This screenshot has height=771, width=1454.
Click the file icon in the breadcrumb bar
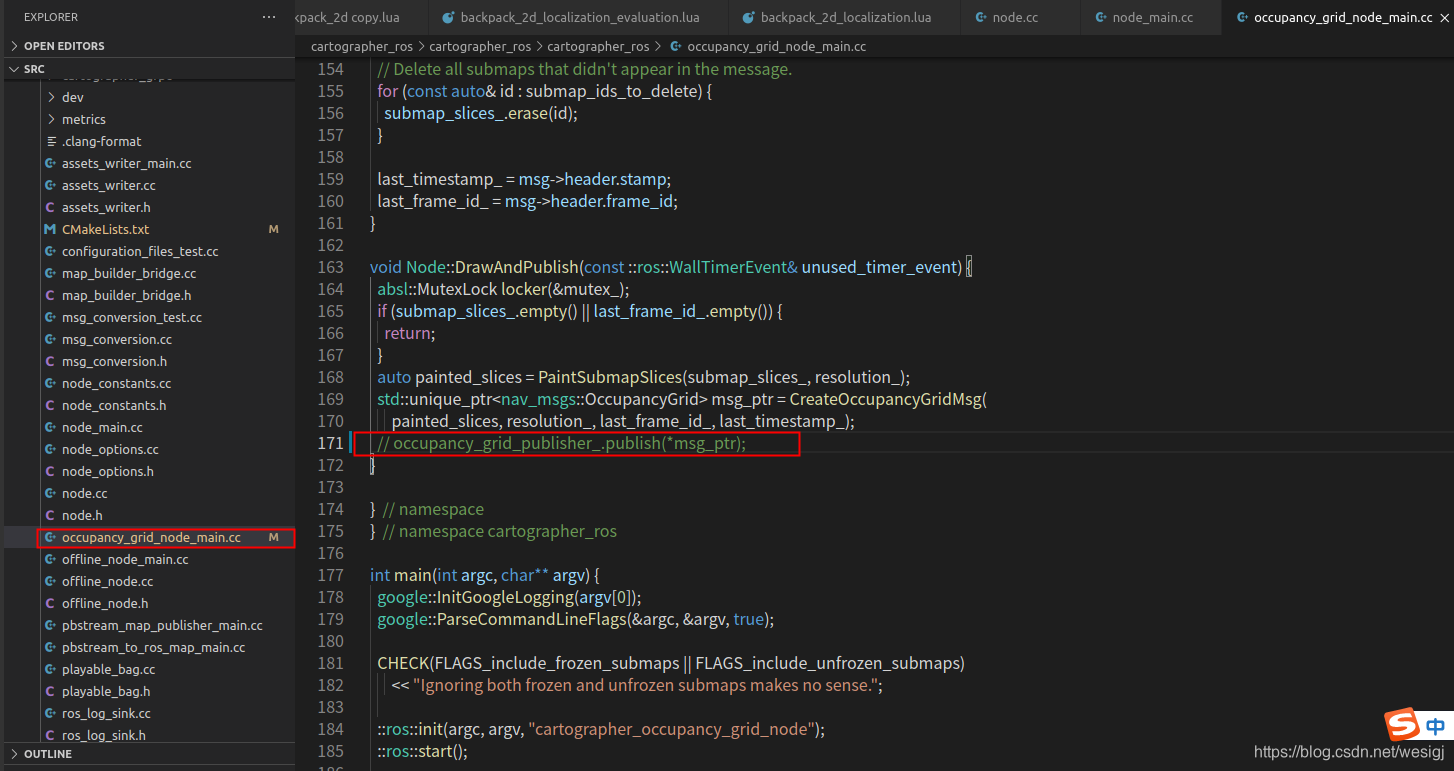coord(676,46)
